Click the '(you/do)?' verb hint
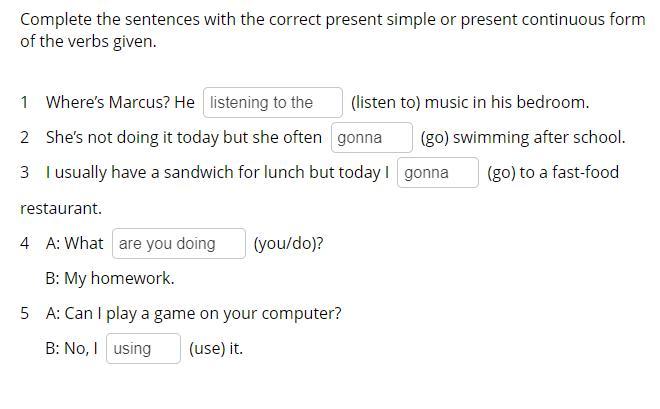 [288, 243]
